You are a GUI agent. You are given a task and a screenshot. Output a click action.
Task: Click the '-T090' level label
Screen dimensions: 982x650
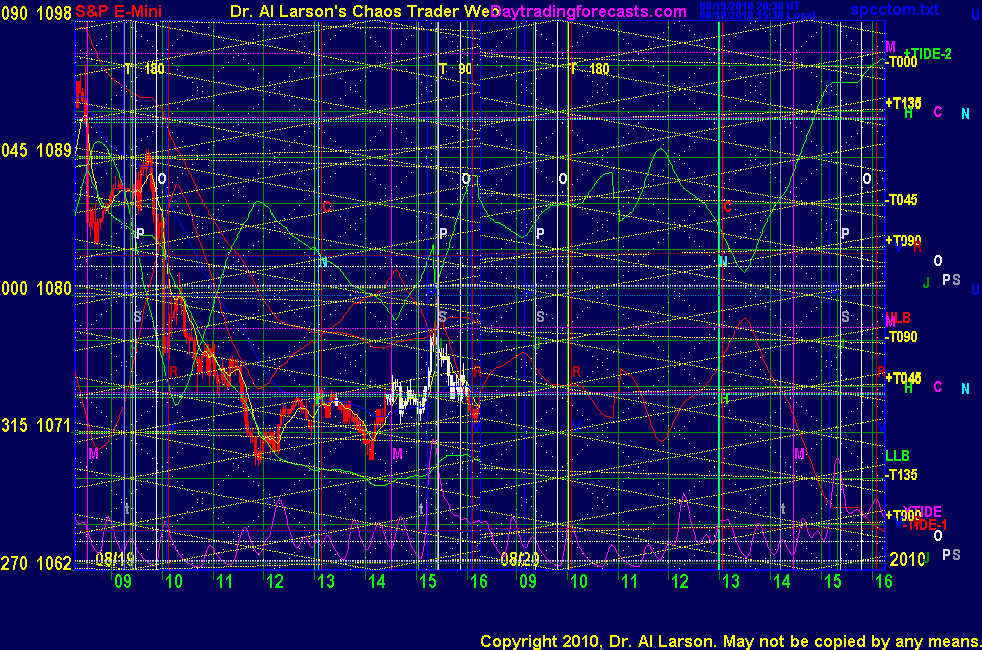[901, 337]
